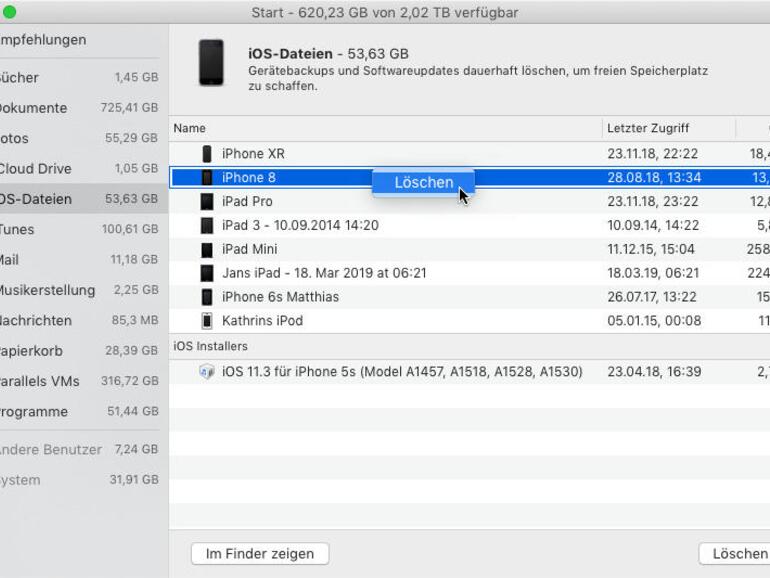Click the iPad 3 device icon
770x578 pixels.
coord(207,225)
